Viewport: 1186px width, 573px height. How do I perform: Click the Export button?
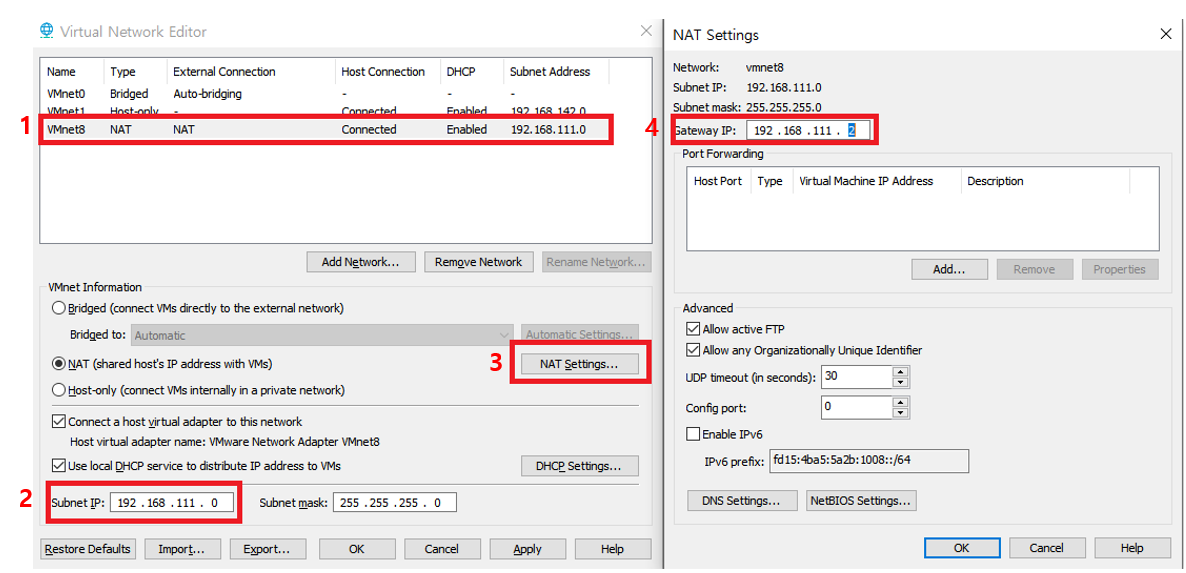click(266, 549)
